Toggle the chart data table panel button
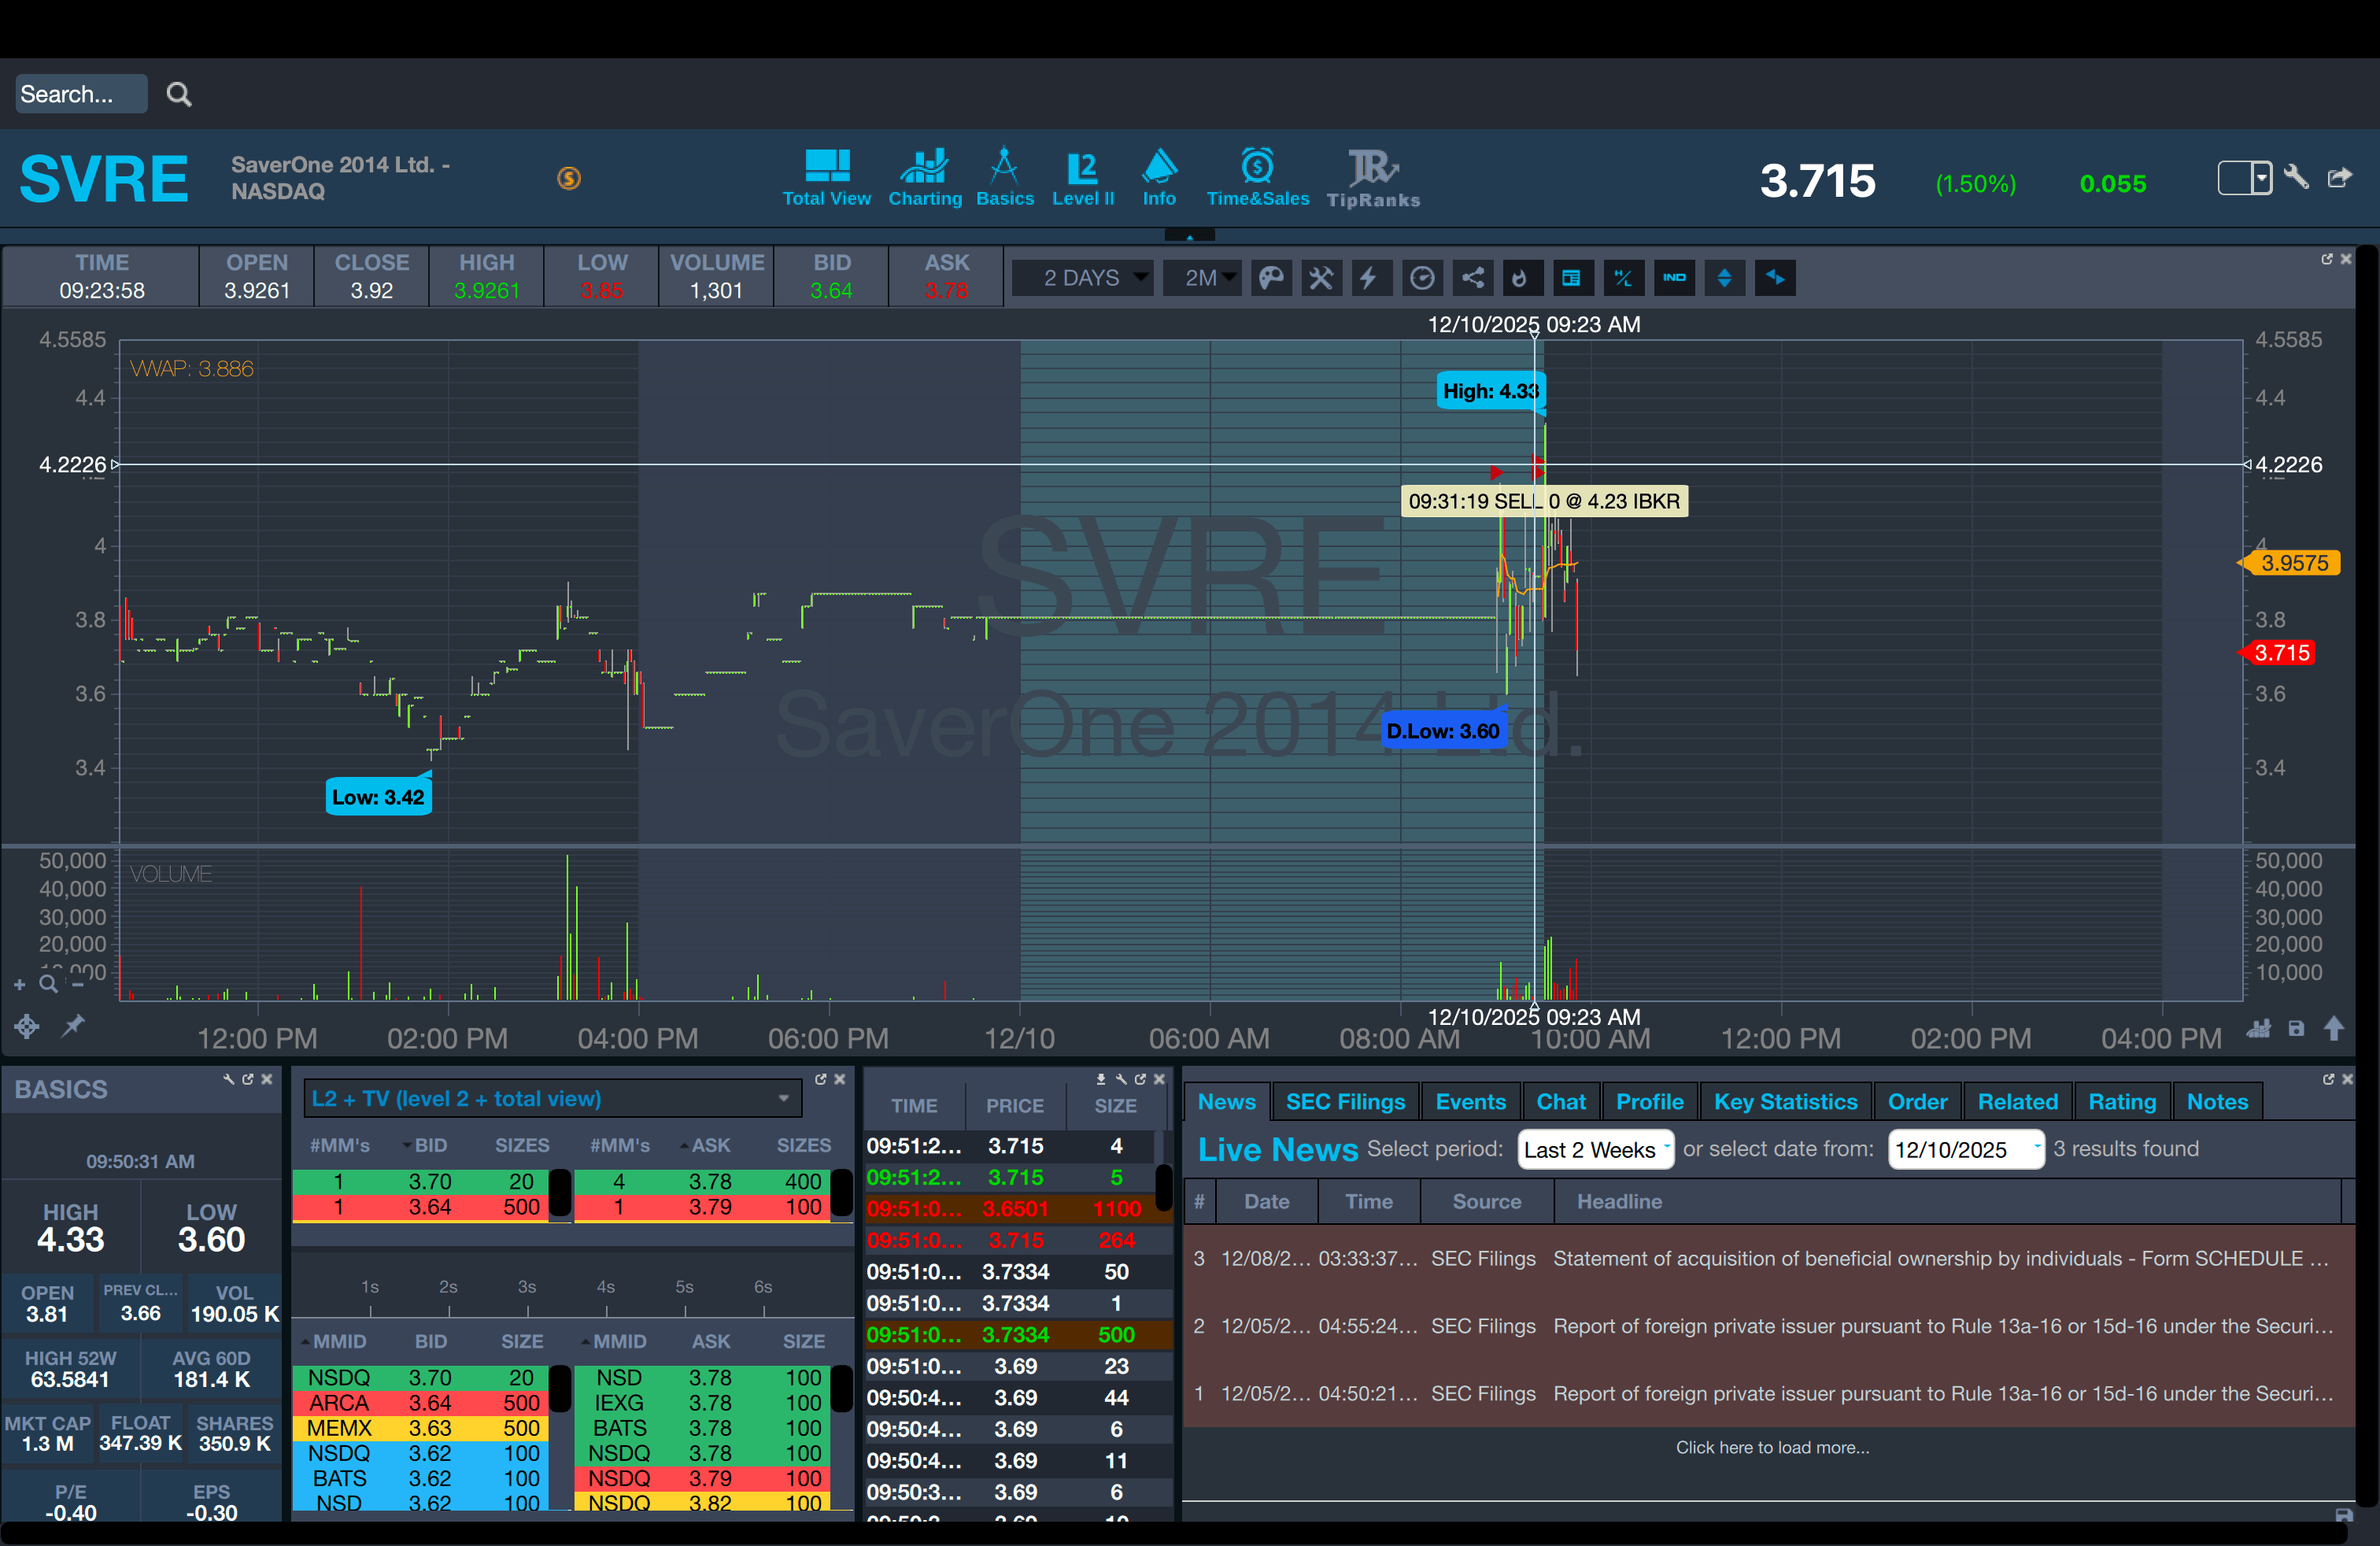 (x=1572, y=278)
